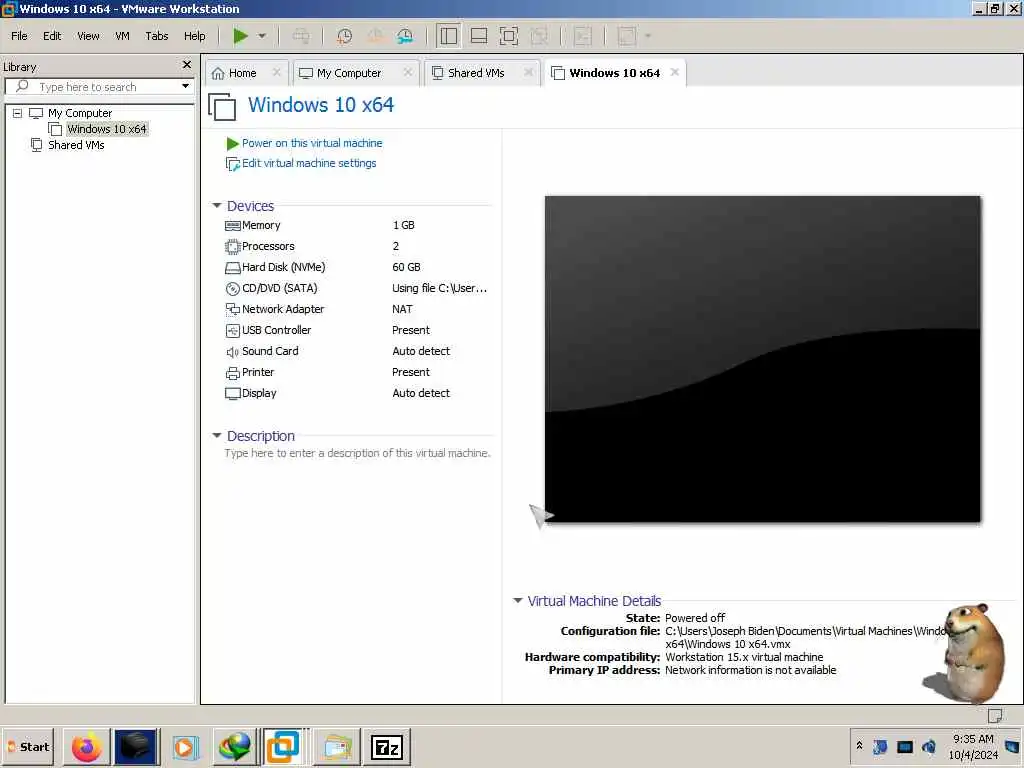Click the green Power On toolbar button
Image resolution: width=1024 pixels, height=768 pixels.
(240, 36)
